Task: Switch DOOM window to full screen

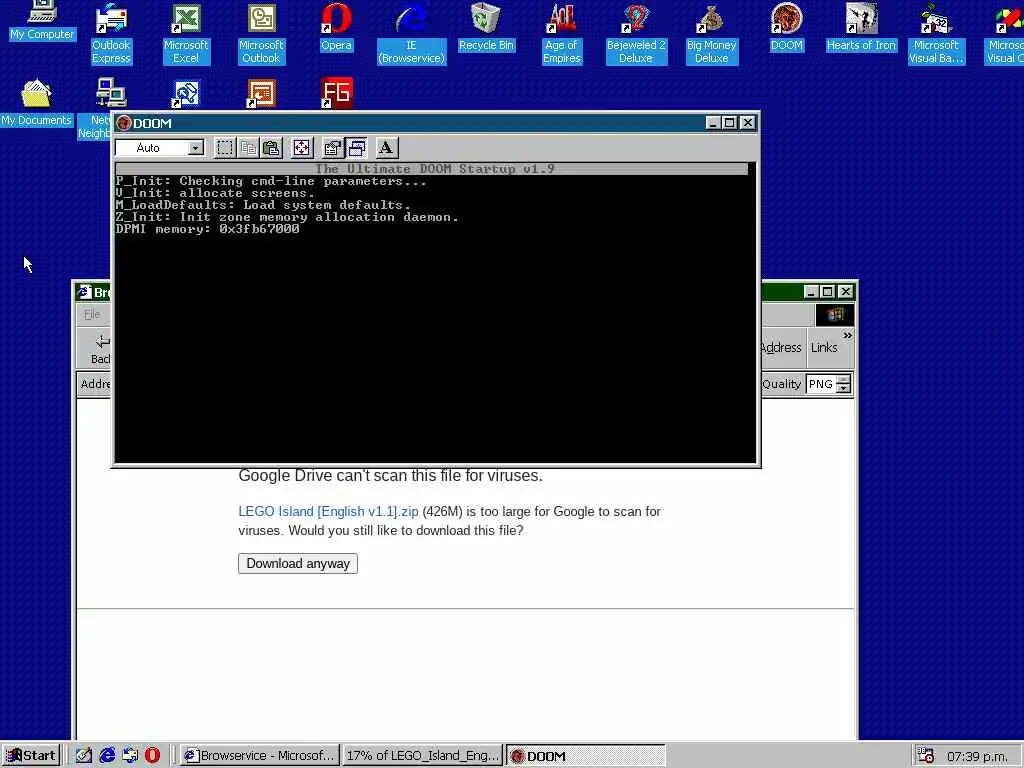Action: (x=301, y=148)
